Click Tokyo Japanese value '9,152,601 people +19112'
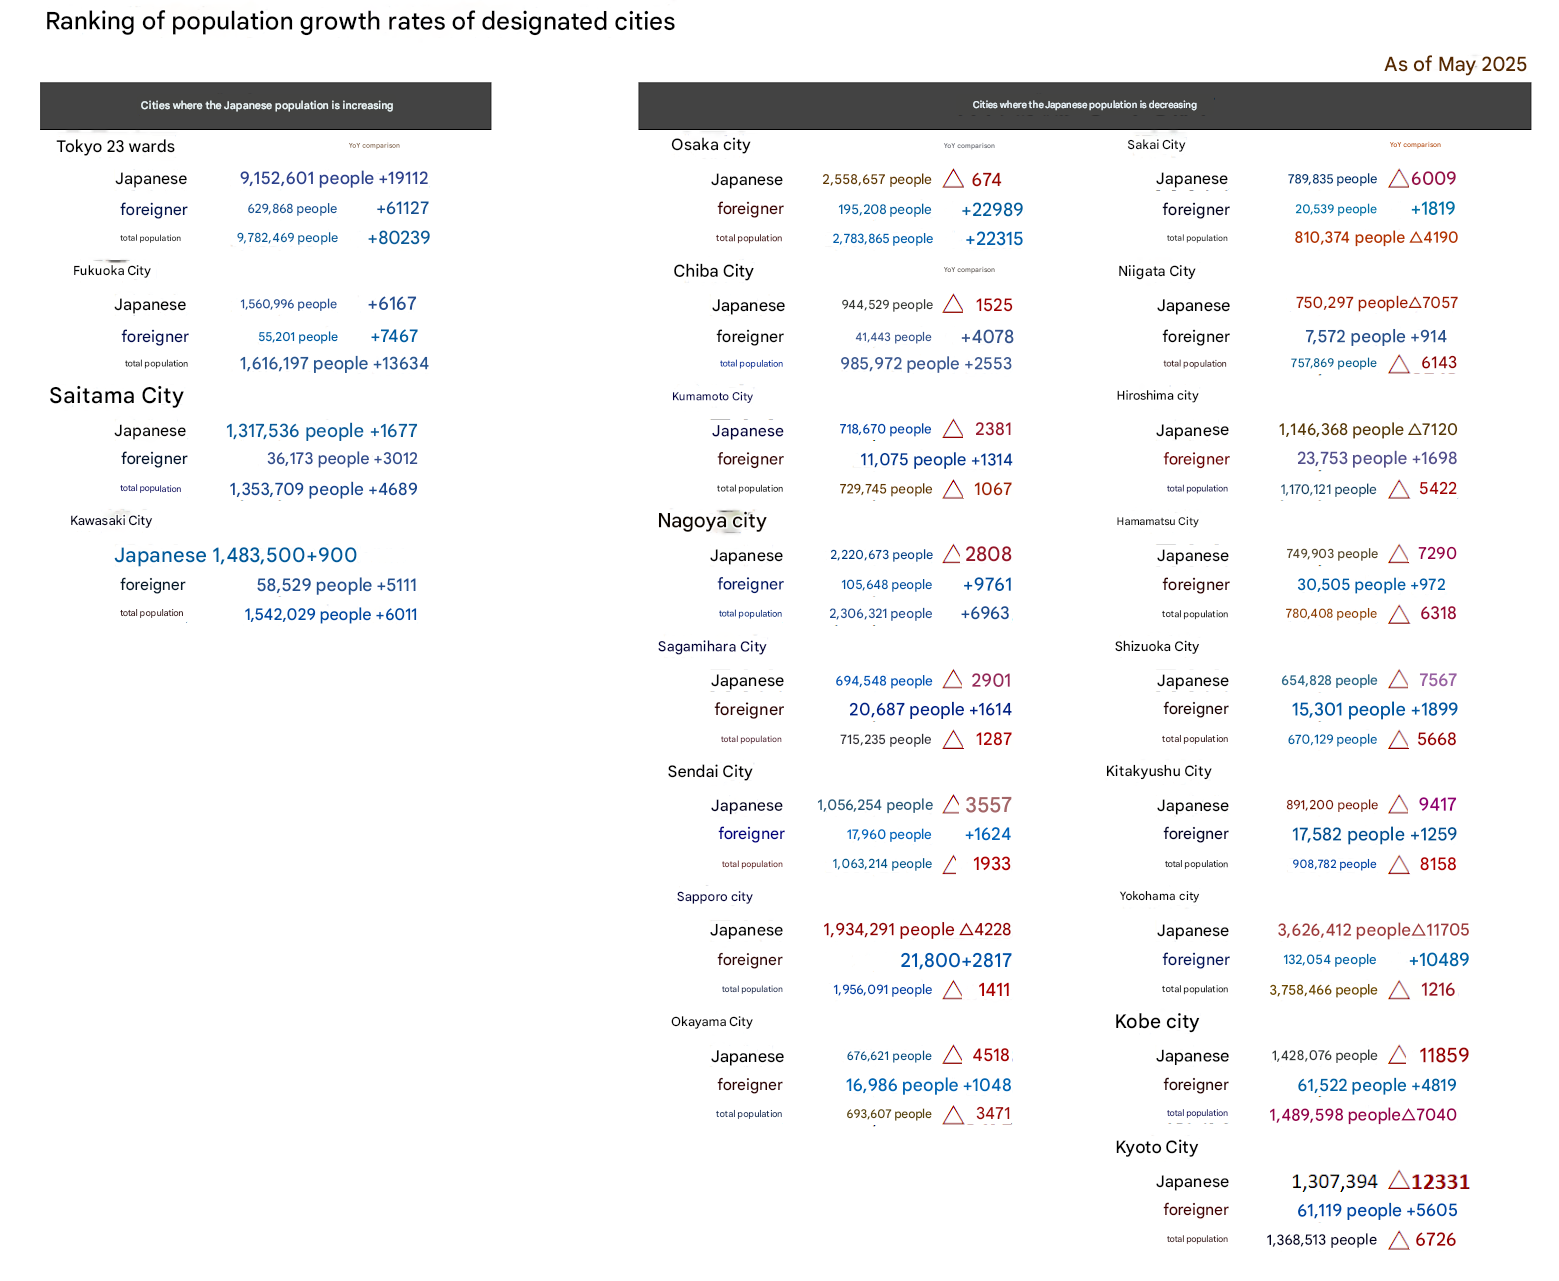 (334, 178)
